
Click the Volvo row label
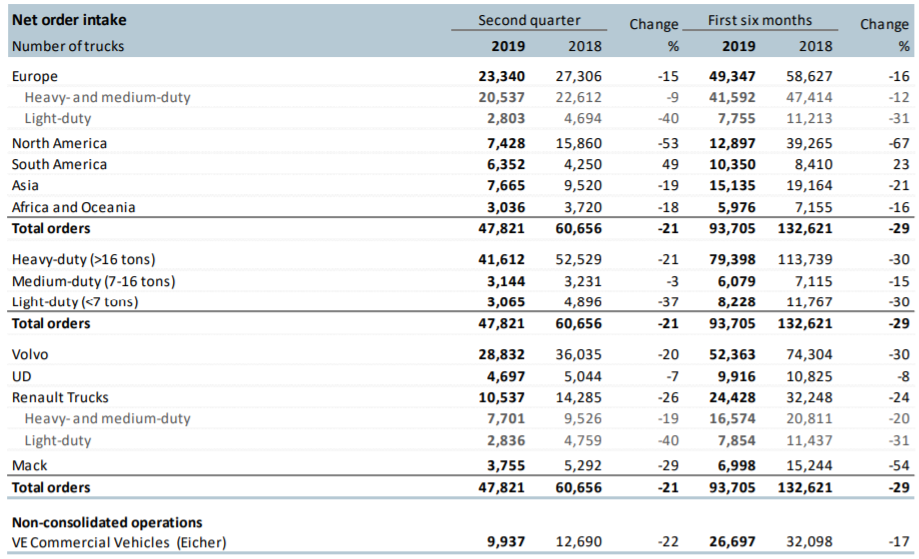coord(30,355)
